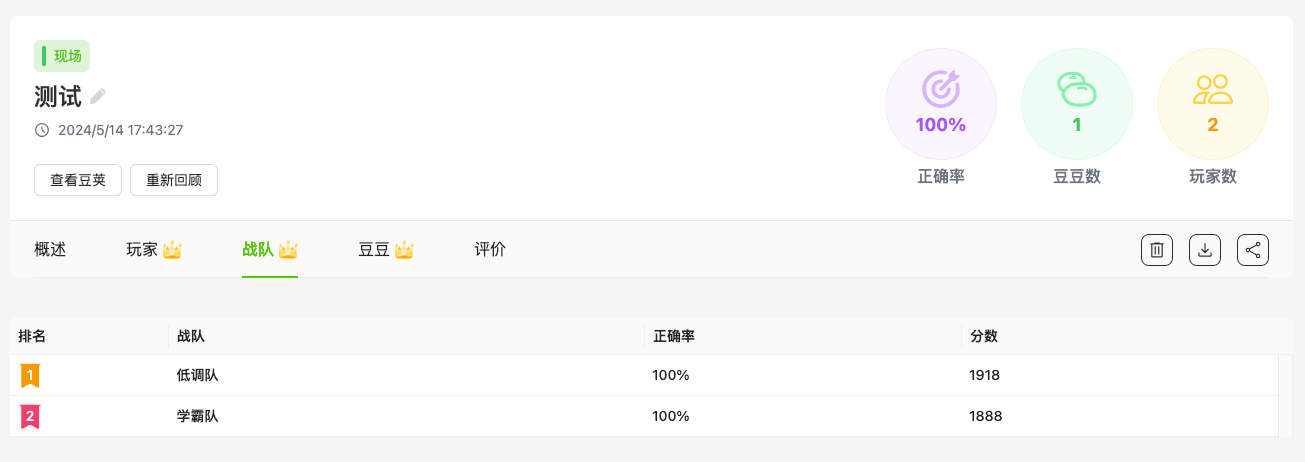Viewport: 1305px width, 462px height.
Task: Click the pink rank 2 ribbon badge
Action: tap(30, 416)
